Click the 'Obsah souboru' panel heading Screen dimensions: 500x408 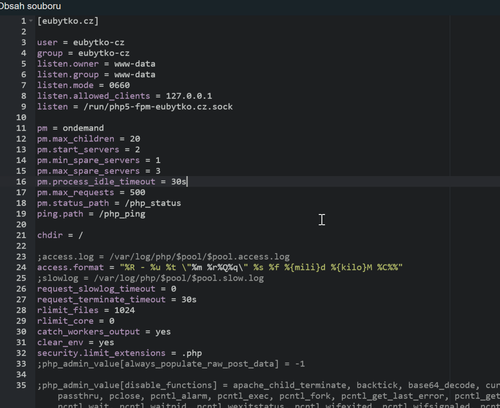click(x=30, y=6)
